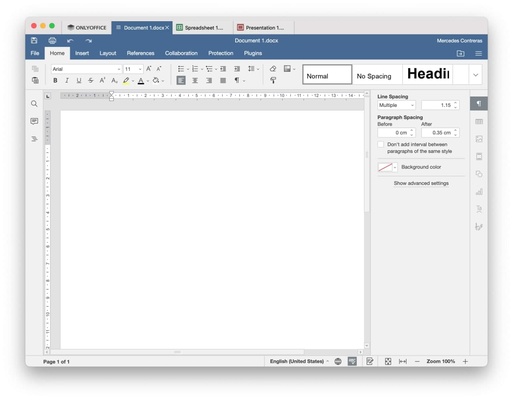The width and height of the screenshot is (513, 400).
Task: Switch to the Layout tab
Action: pyautogui.click(x=108, y=53)
